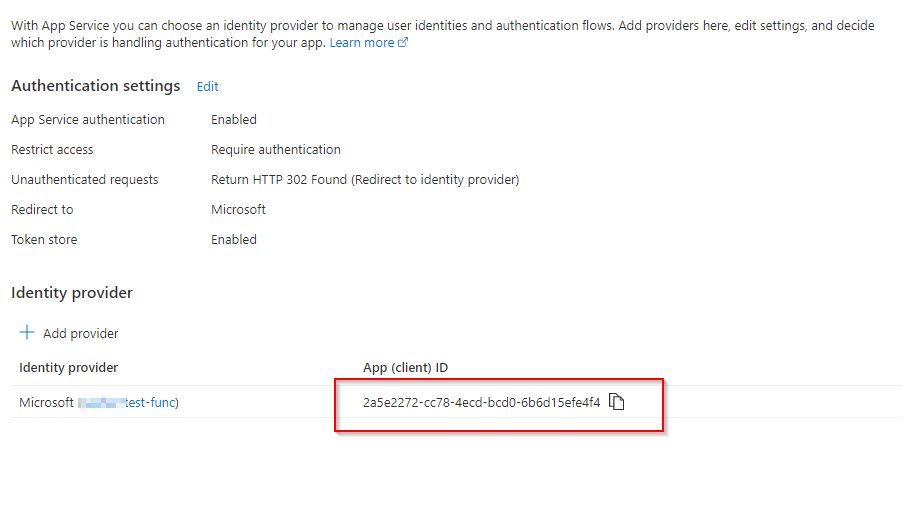Click the external link icon after Learn more
The image size is (903, 529).
(403, 42)
